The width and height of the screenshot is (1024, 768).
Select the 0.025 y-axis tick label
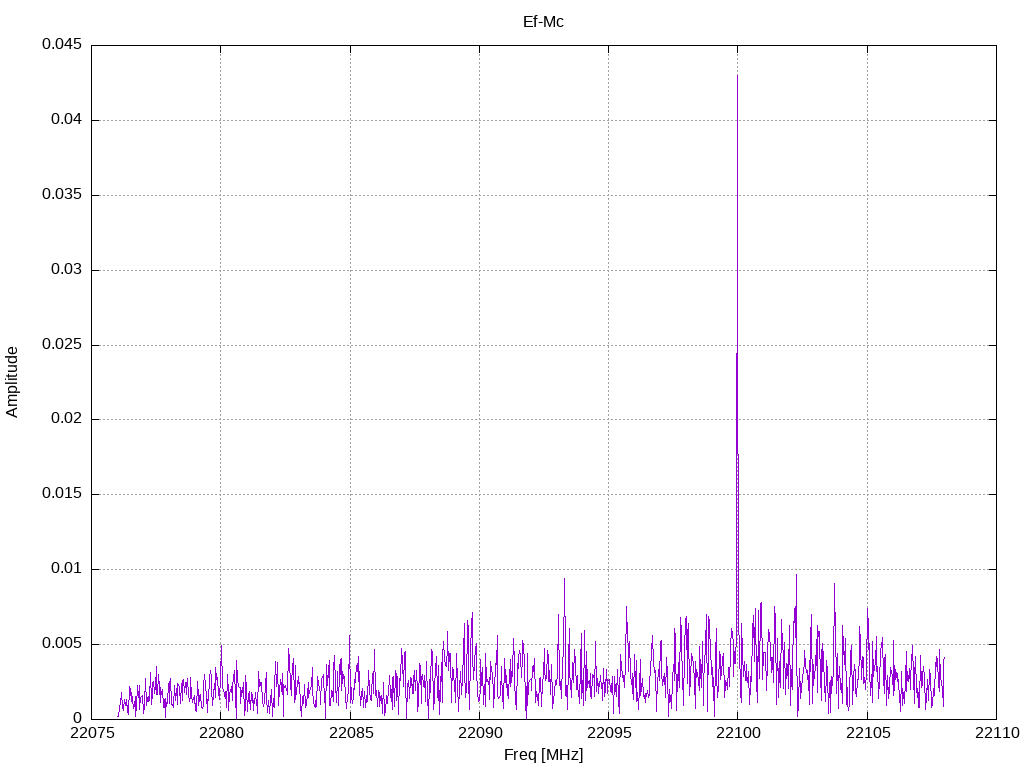pyautogui.click(x=61, y=345)
